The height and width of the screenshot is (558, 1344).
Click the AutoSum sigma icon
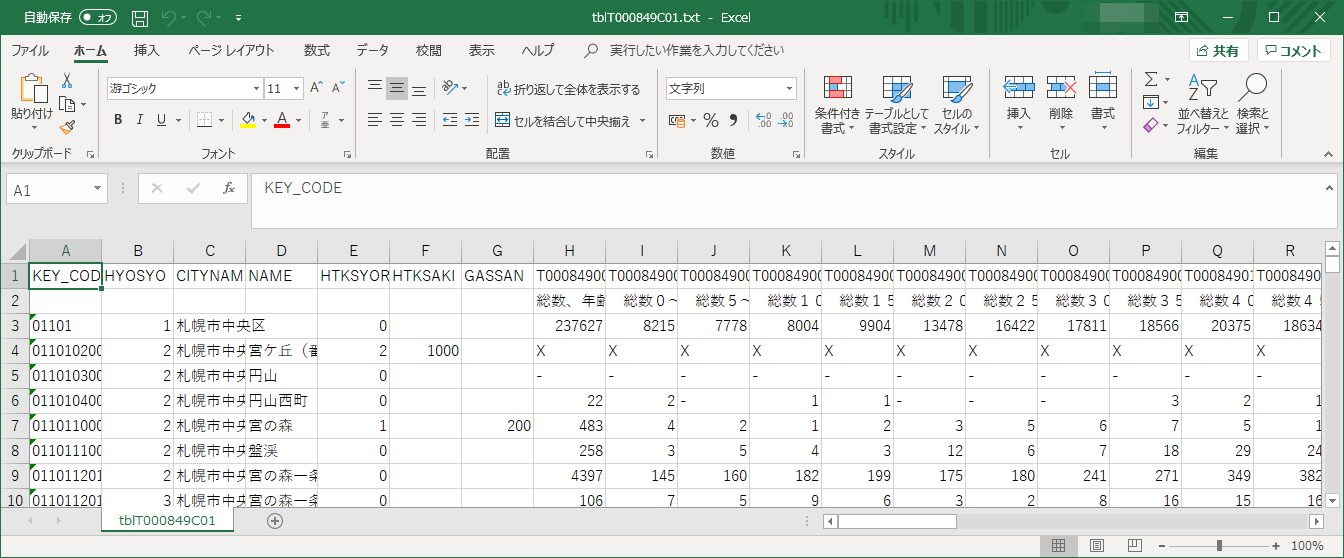click(x=1151, y=79)
